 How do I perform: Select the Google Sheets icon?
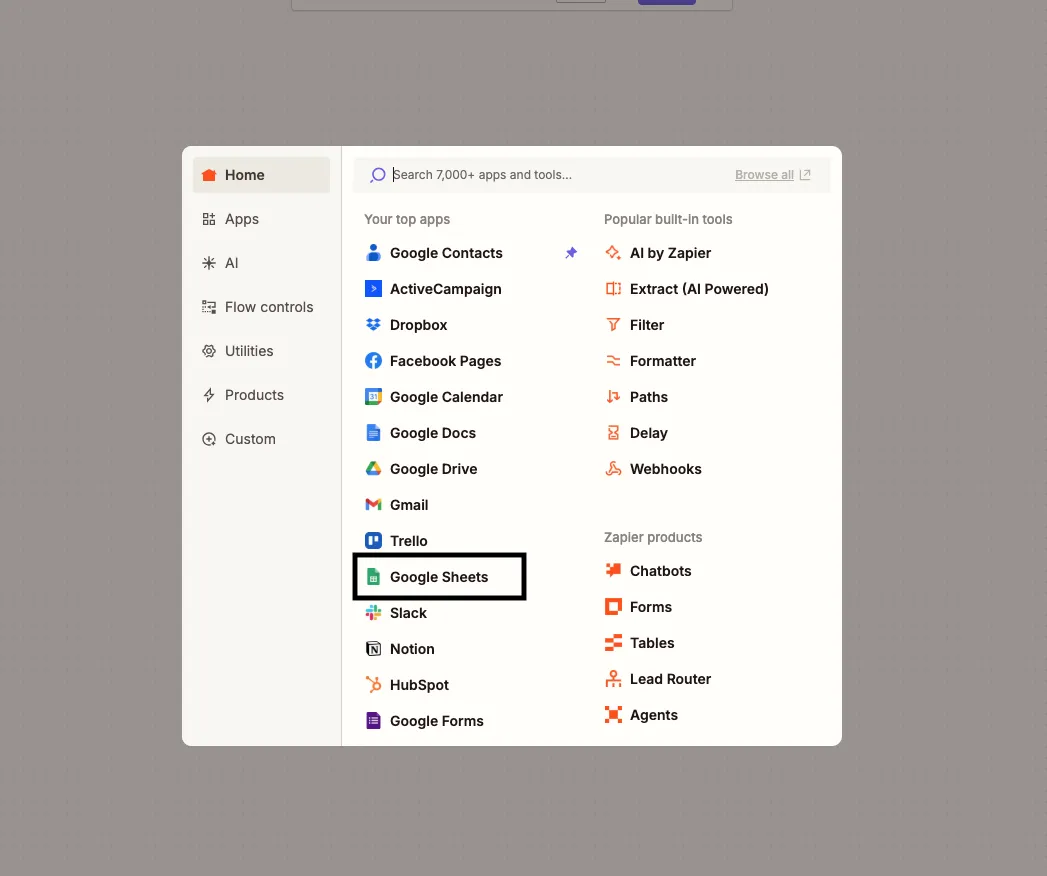tap(373, 577)
